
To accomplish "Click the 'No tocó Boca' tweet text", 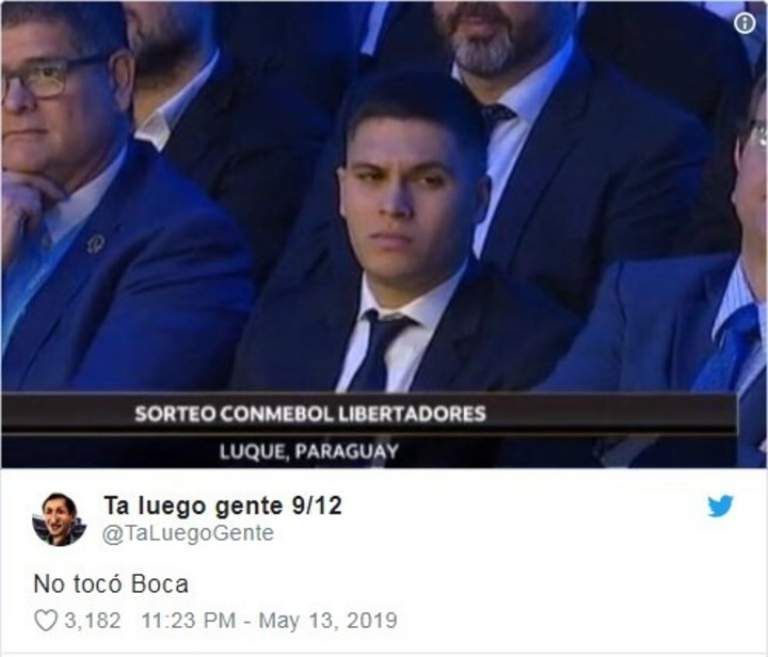I will coord(111,584).
